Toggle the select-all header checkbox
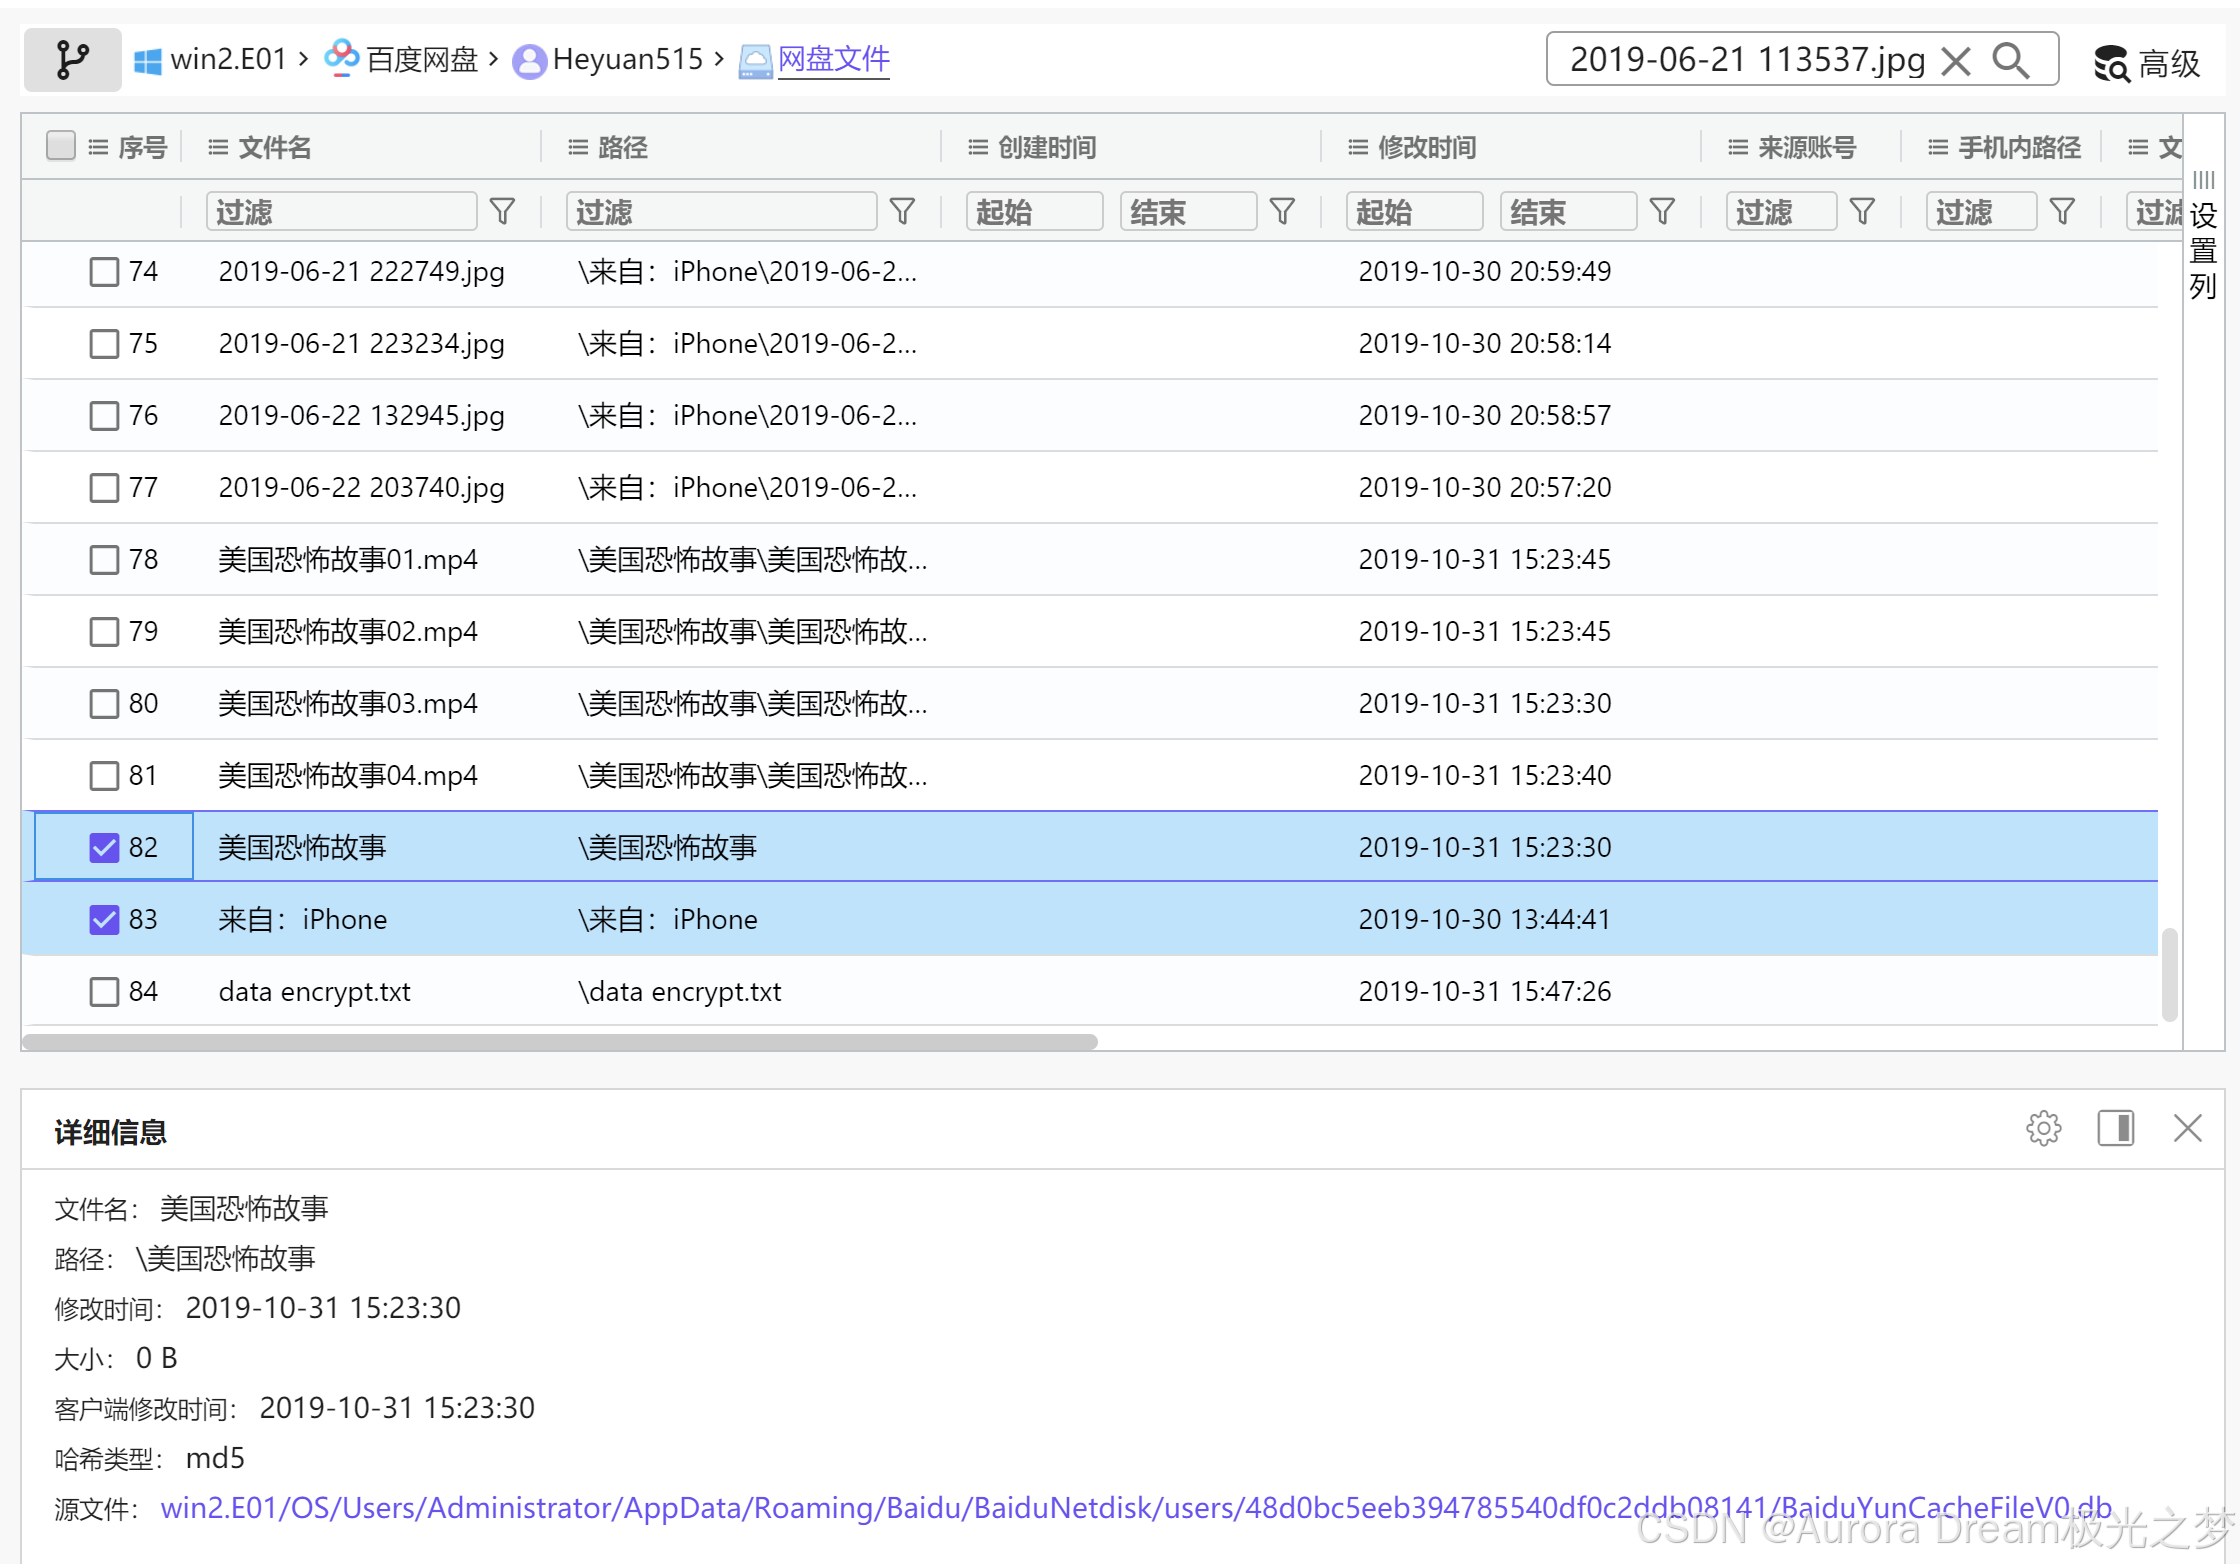Image resolution: width=2240 pixels, height=1564 pixels. (61, 146)
